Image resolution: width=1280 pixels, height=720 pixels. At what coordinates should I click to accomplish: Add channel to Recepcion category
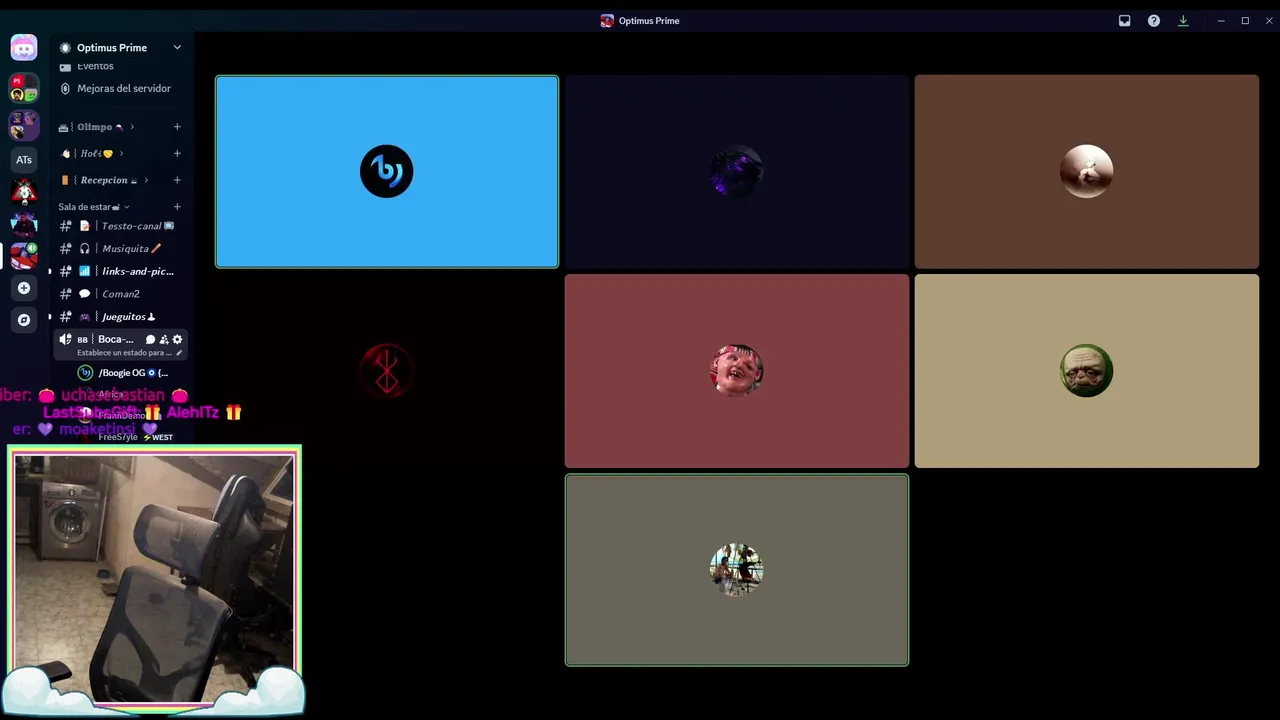(177, 180)
